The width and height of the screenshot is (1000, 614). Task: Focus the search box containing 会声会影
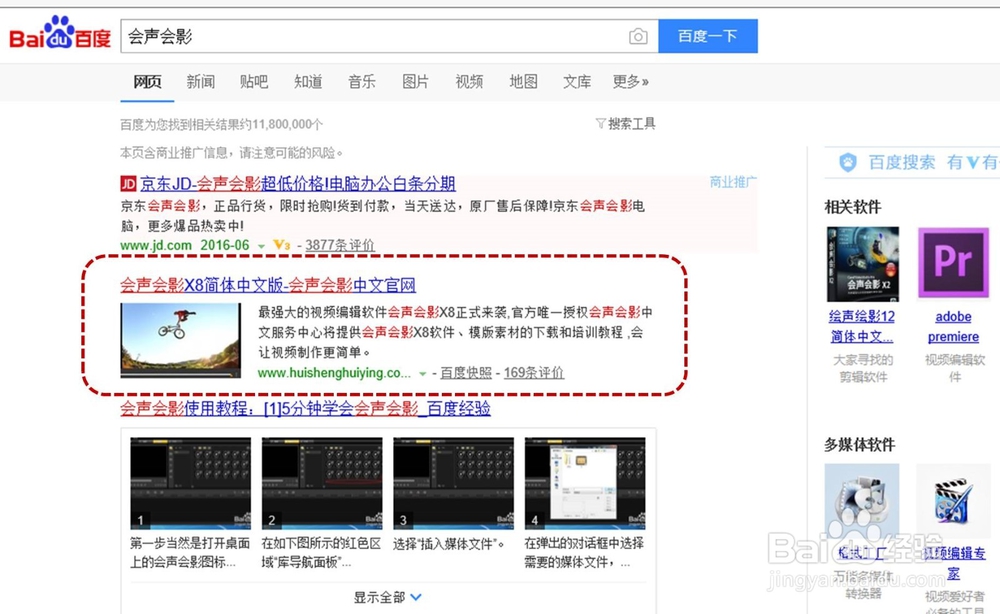[x=389, y=36]
